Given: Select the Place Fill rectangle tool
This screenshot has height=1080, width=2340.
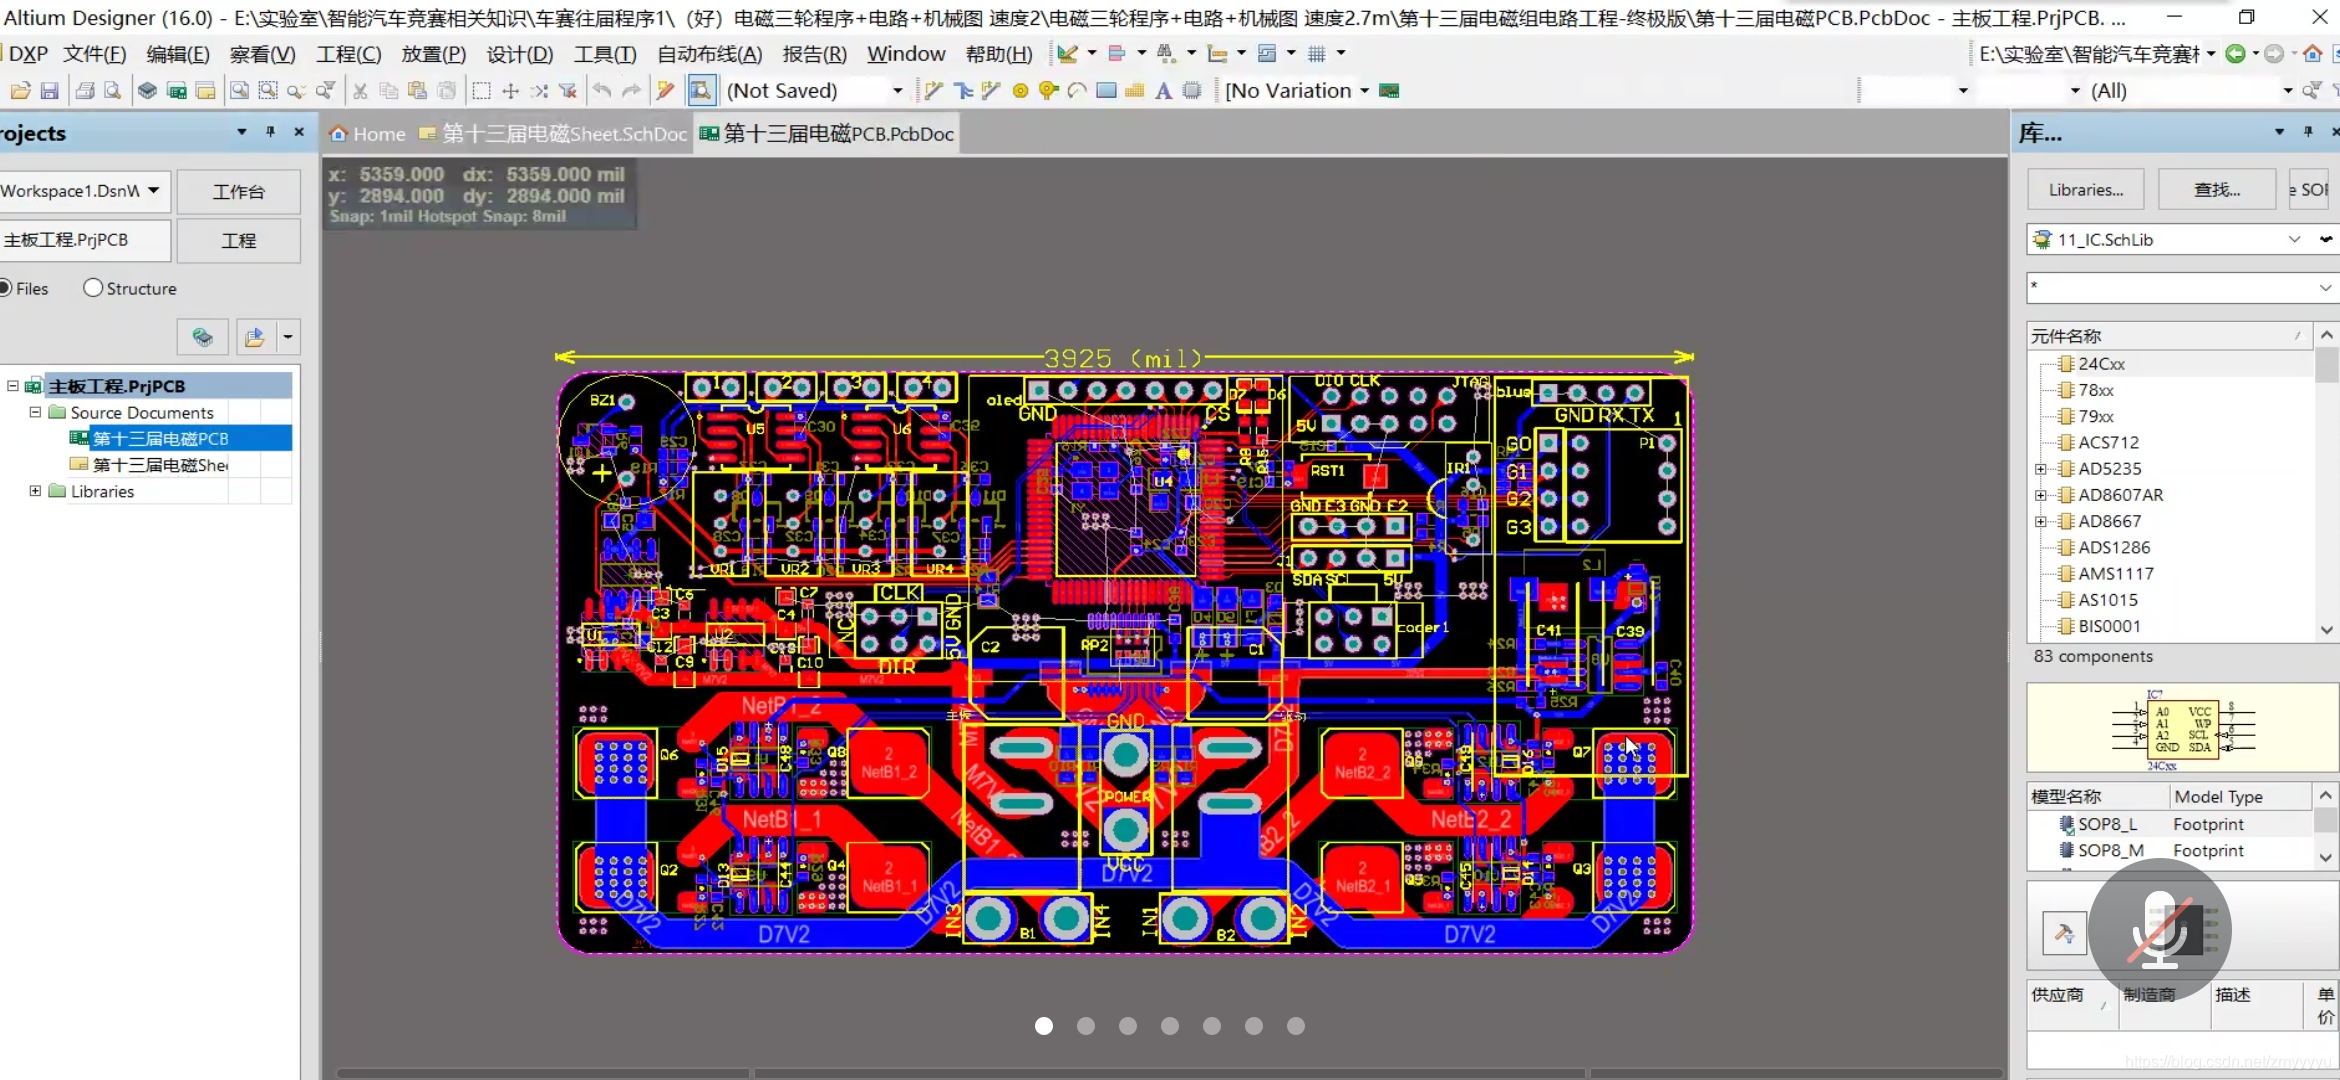Looking at the screenshot, I should (1106, 91).
